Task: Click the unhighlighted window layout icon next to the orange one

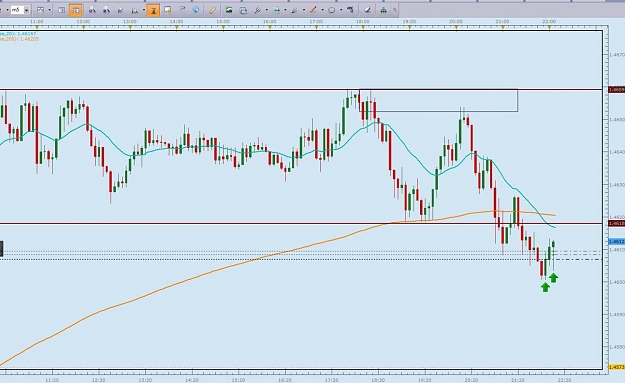Action: tap(62, 10)
